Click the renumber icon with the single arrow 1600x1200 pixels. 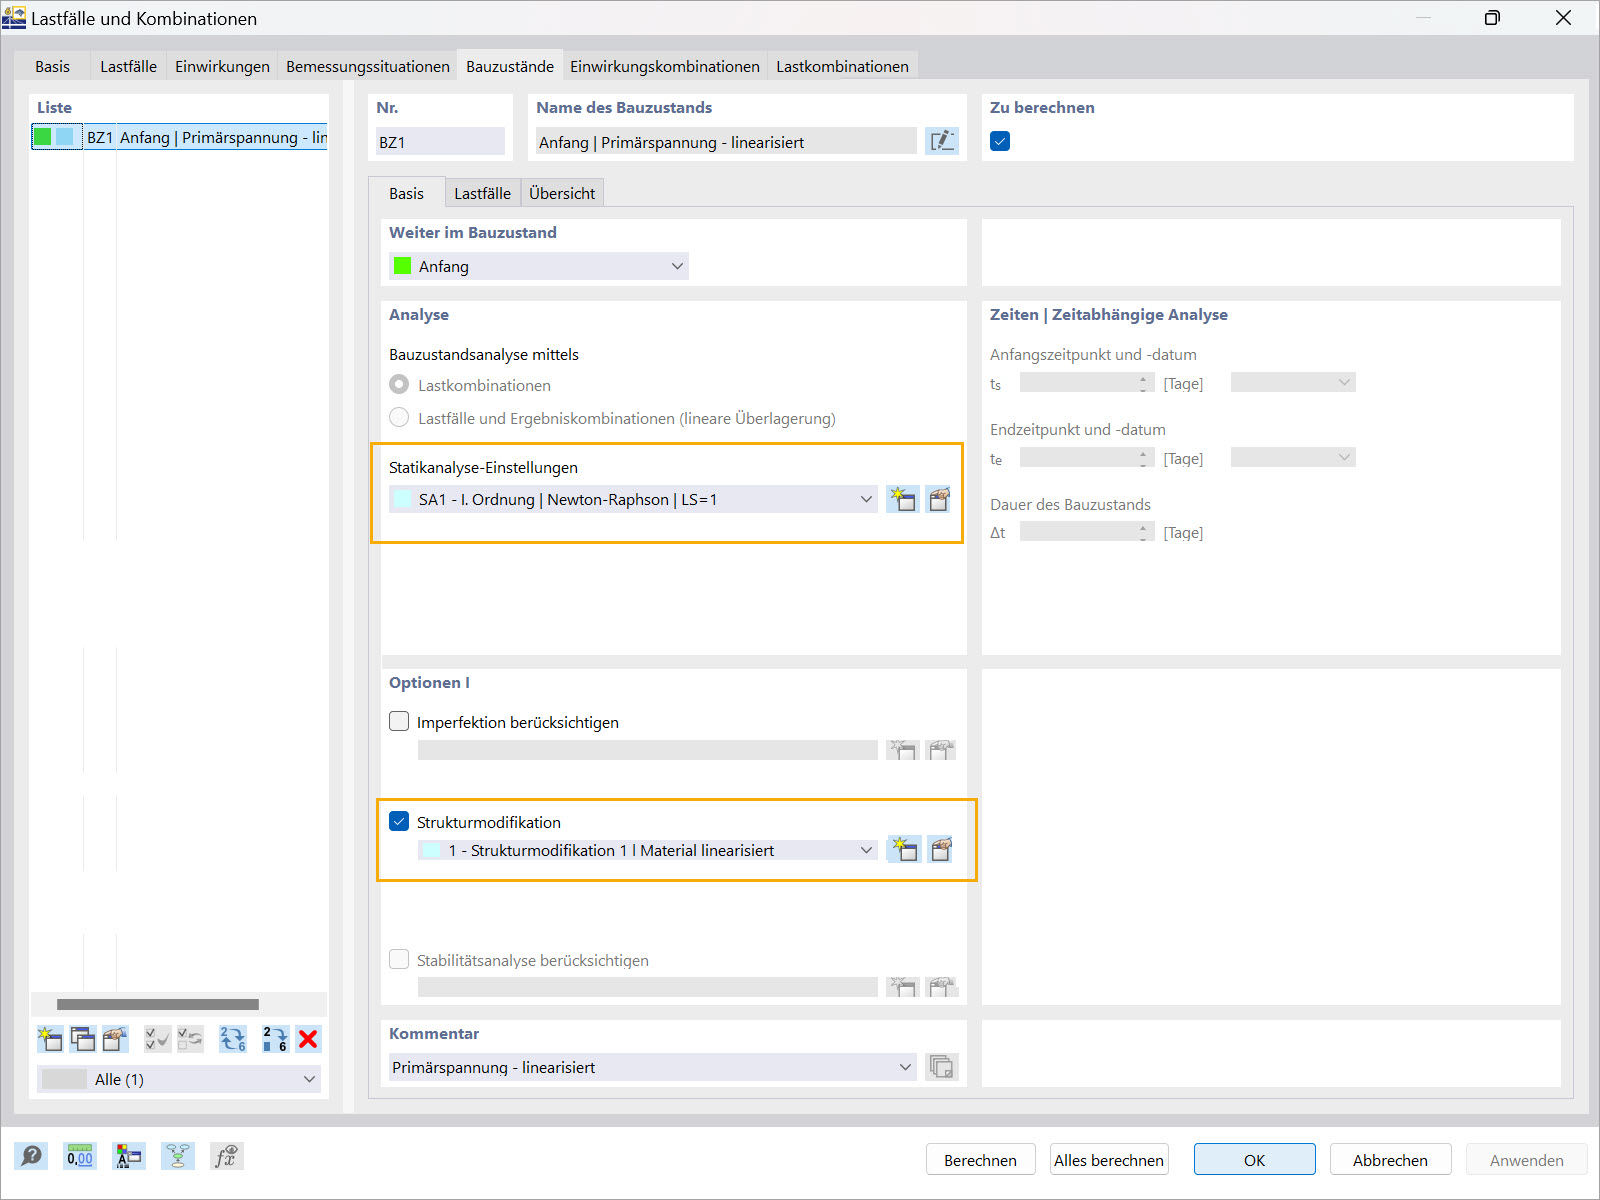click(275, 1039)
